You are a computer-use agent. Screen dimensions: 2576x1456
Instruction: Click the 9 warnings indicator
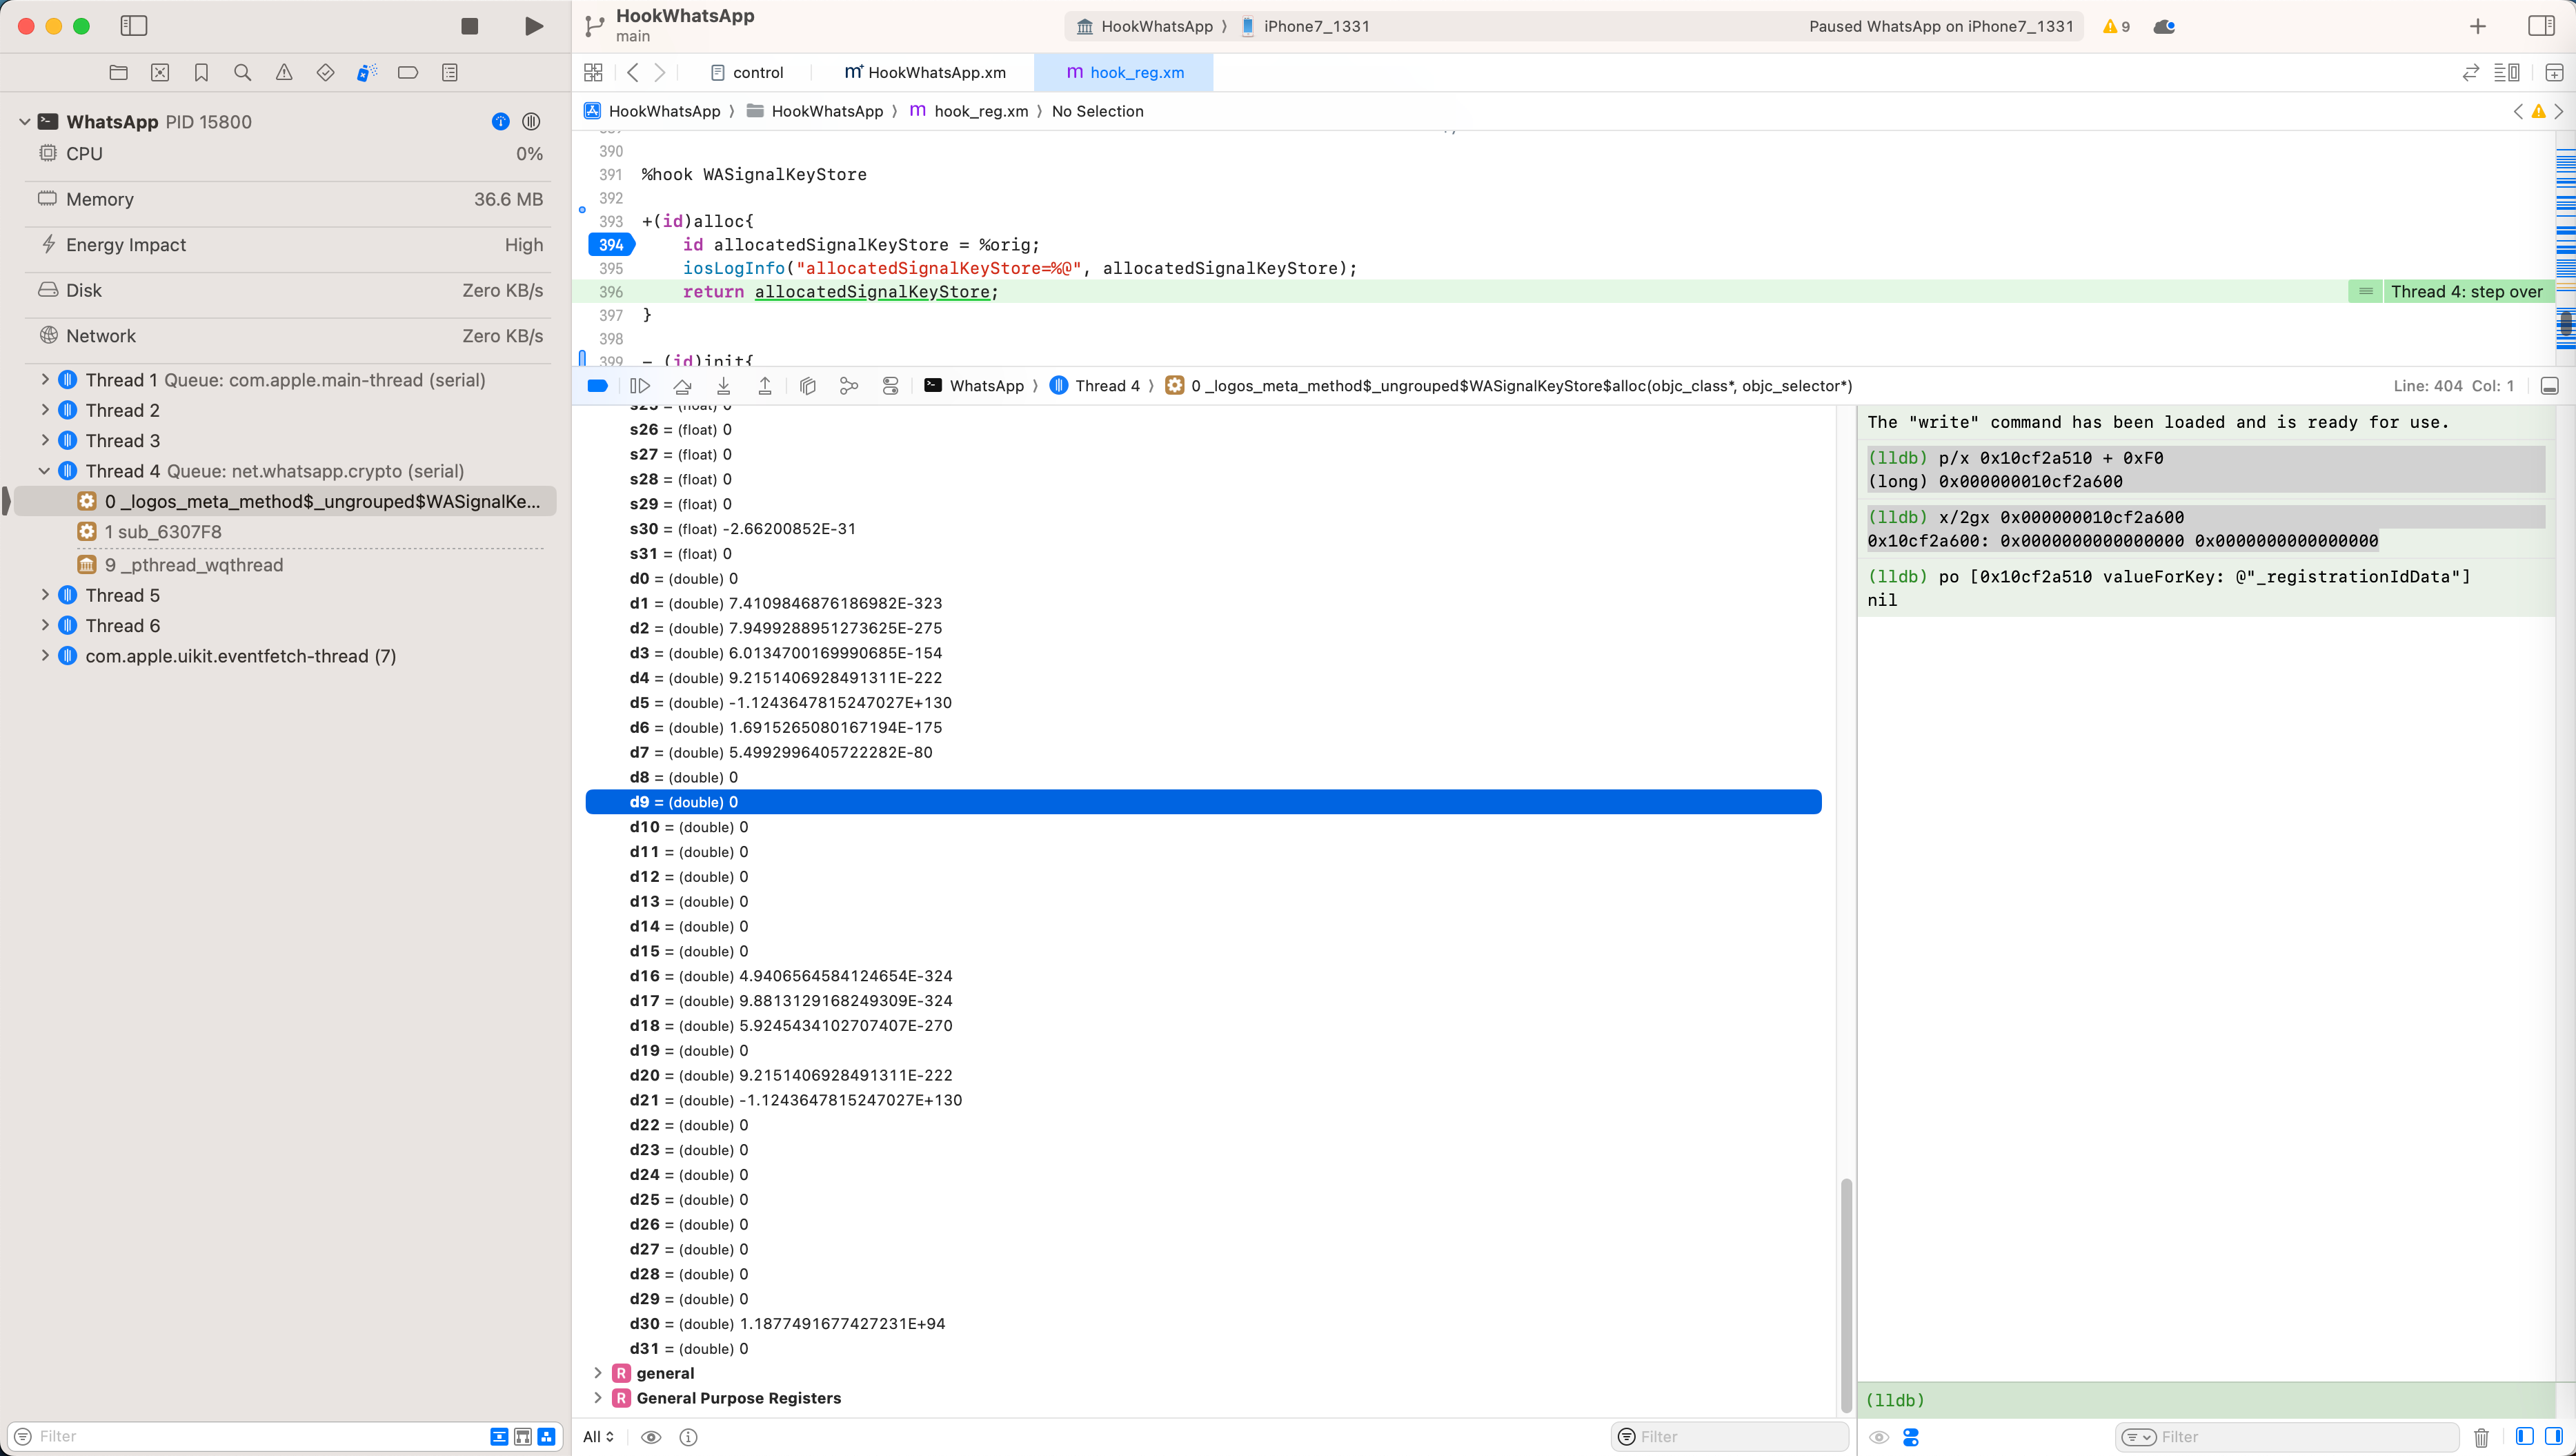click(x=2116, y=27)
